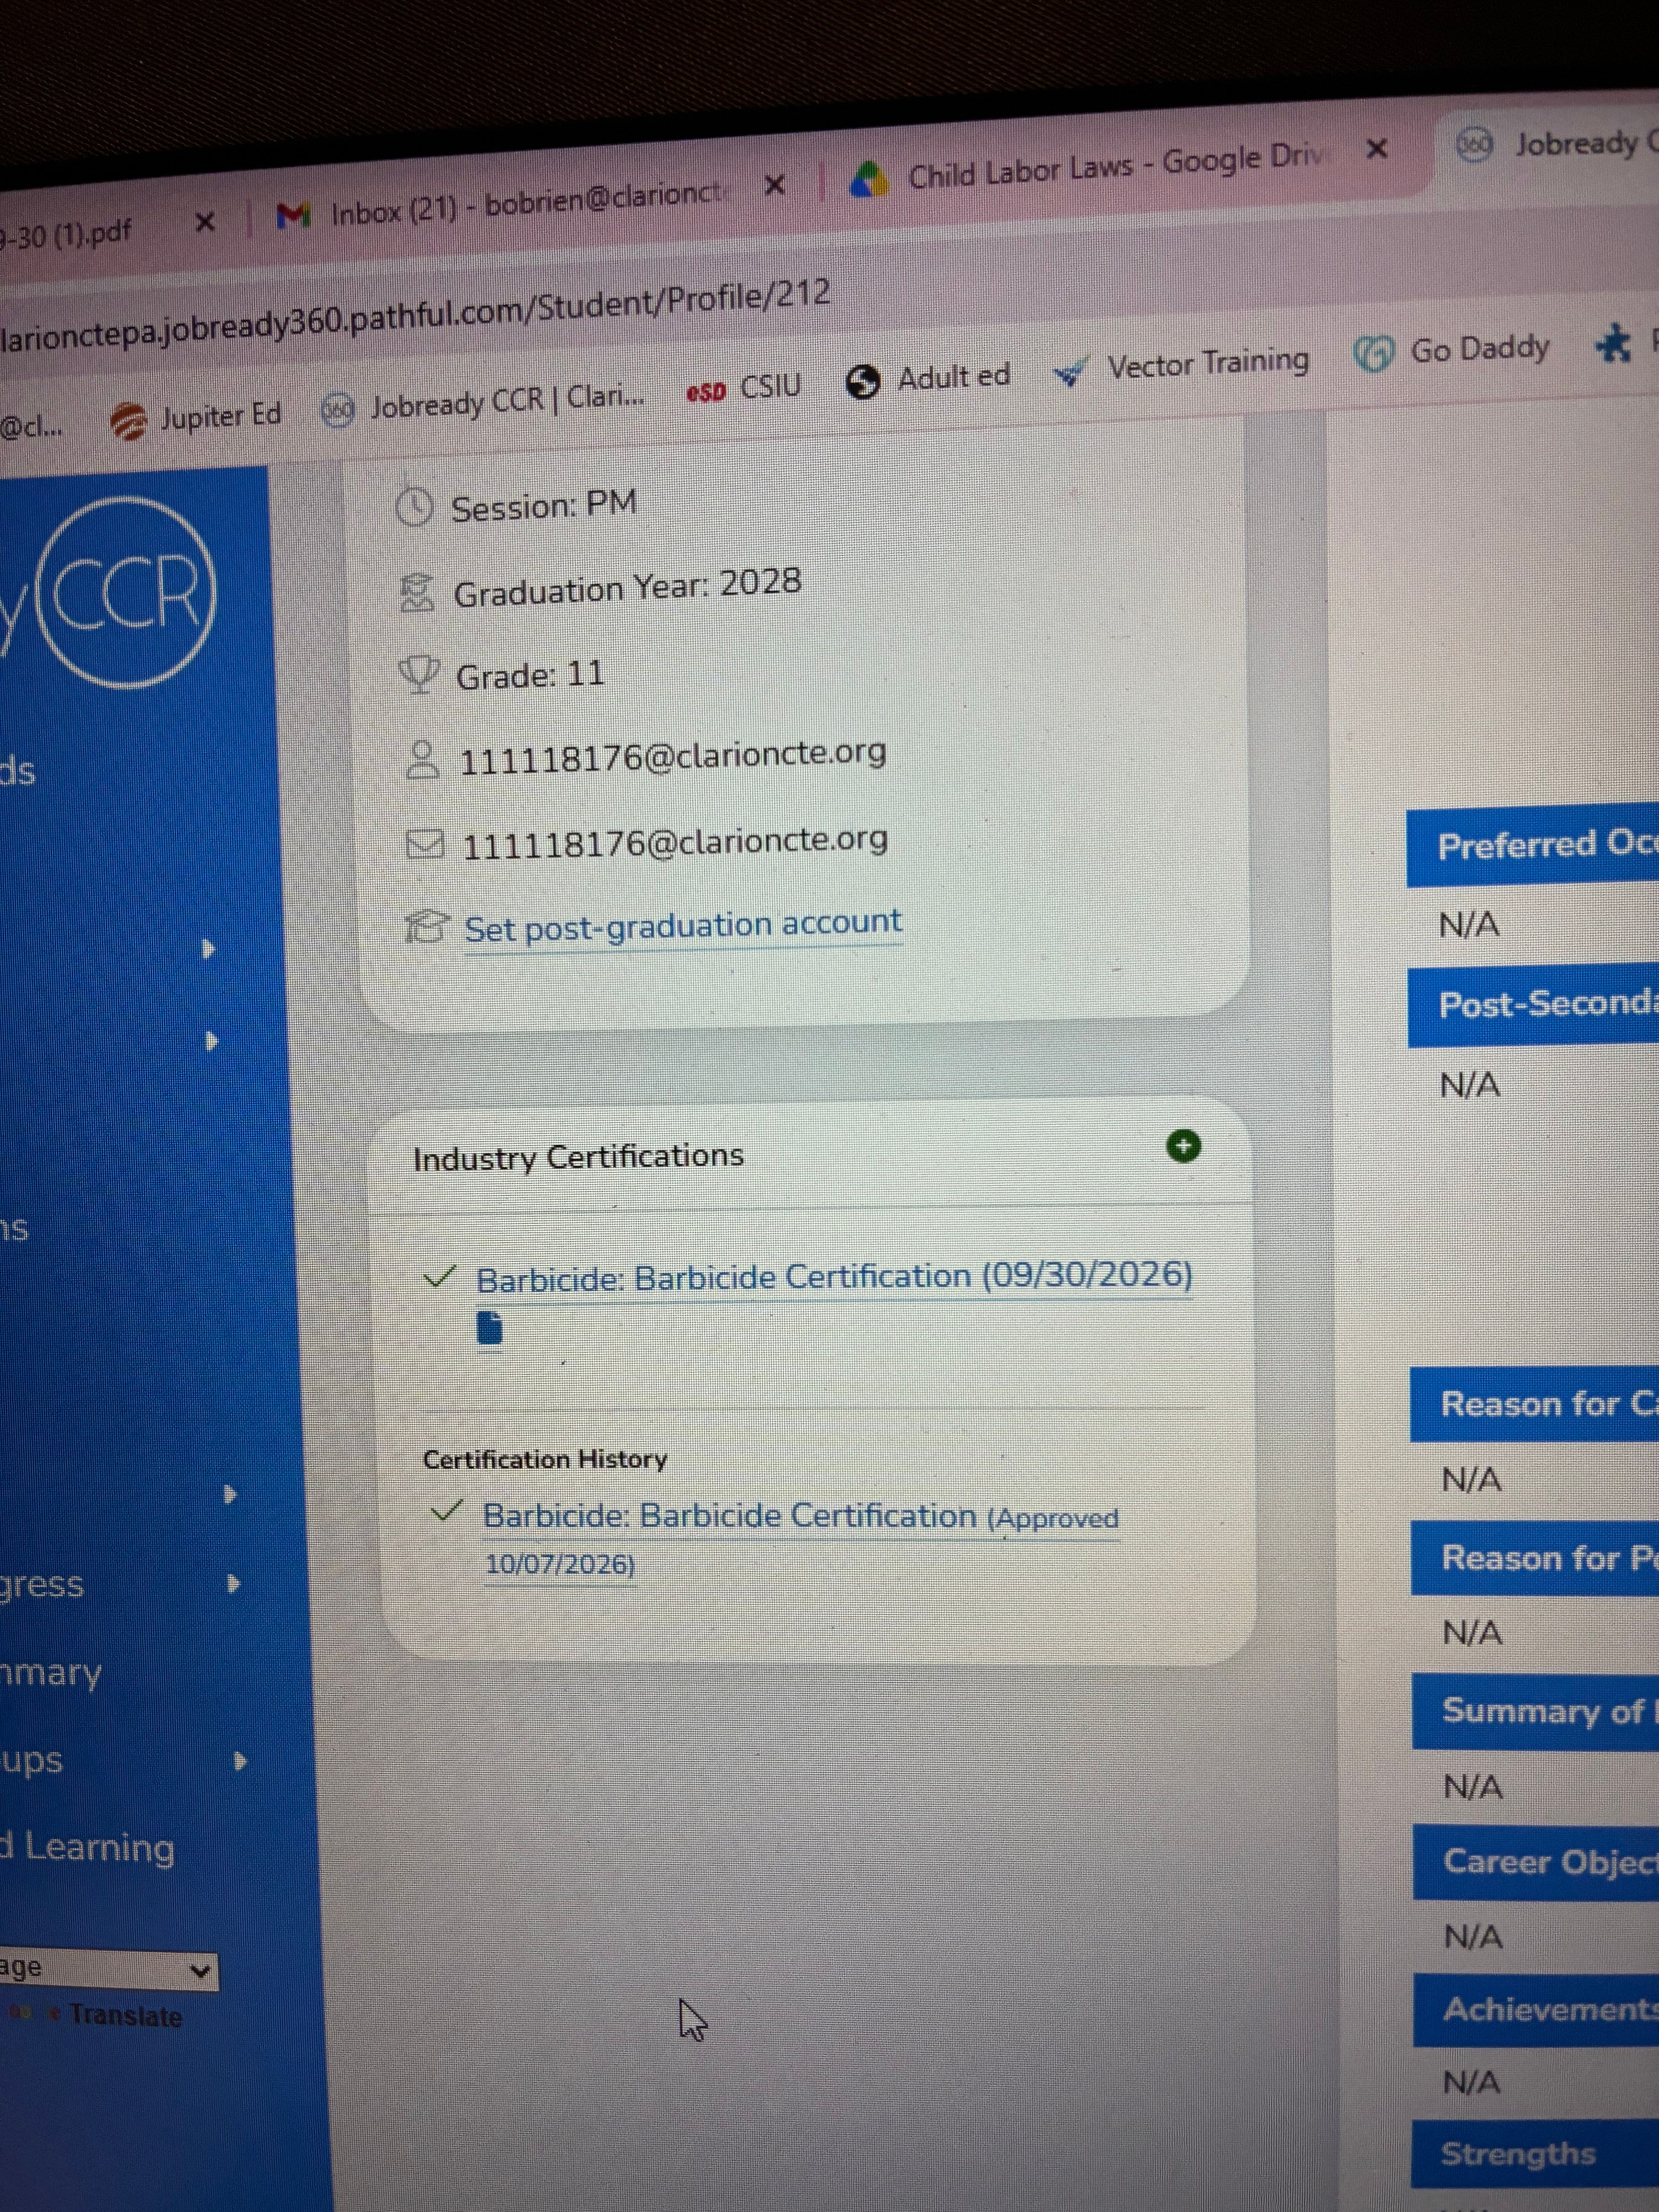
Task: Open the Go Daddy bookmark
Action: (x=1452, y=350)
